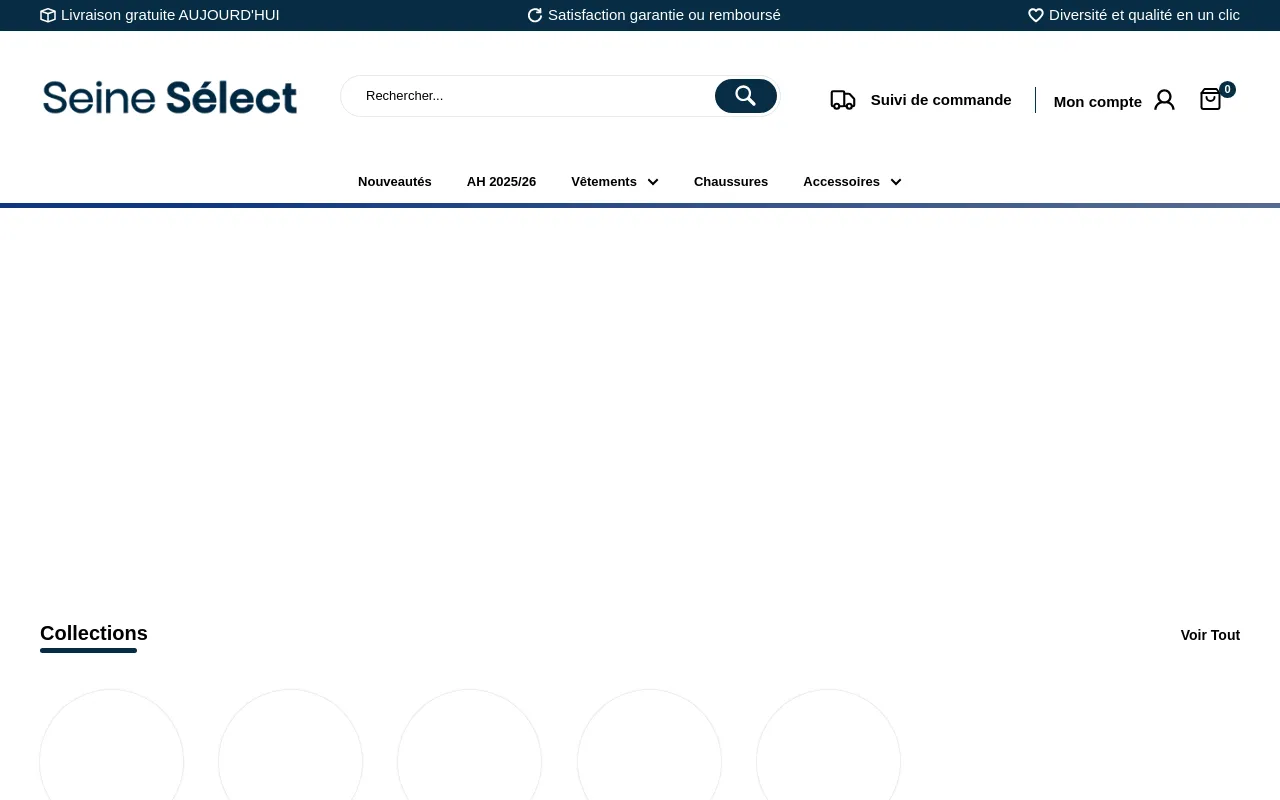Click the Suivi de commande link
Image resolution: width=1280 pixels, height=800 pixels.
pyautogui.click(x=941, y=100)
